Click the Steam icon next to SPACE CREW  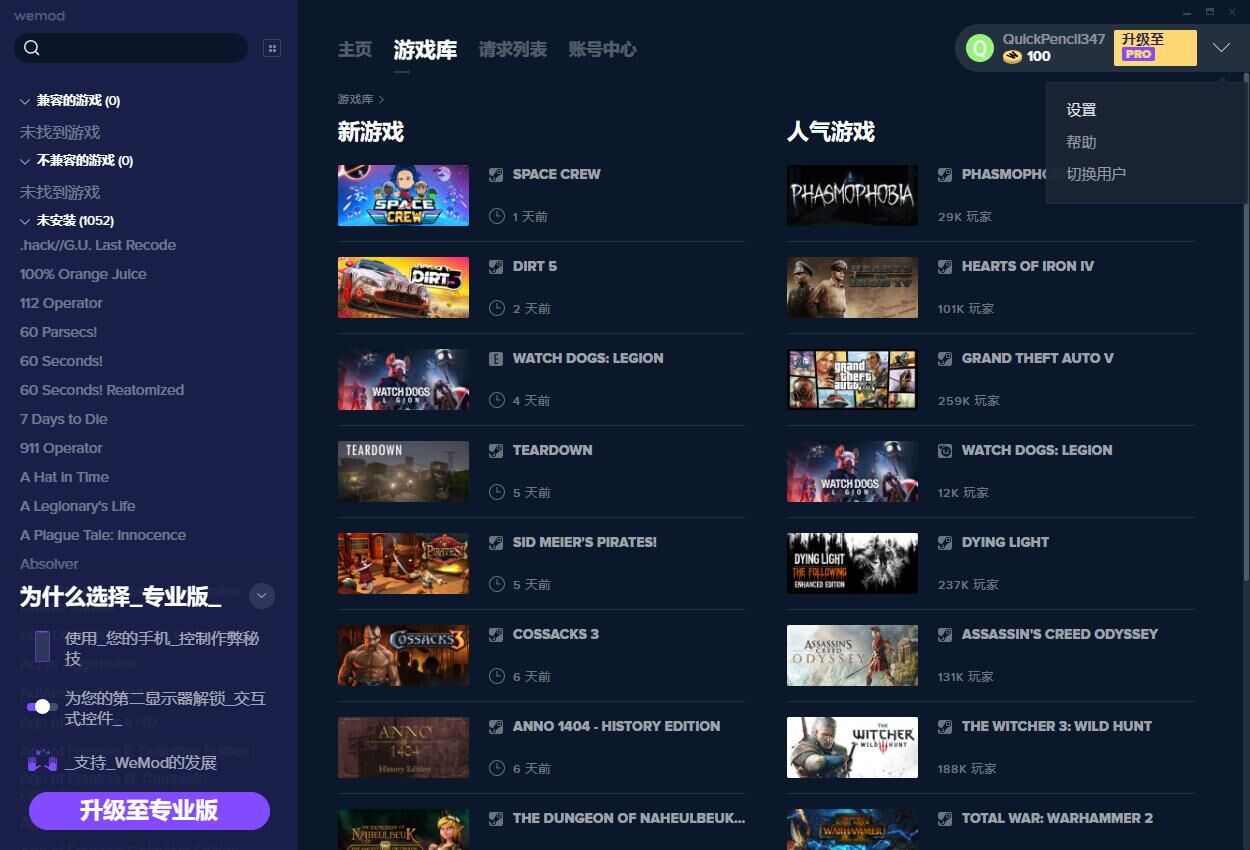tap(496, 174)
